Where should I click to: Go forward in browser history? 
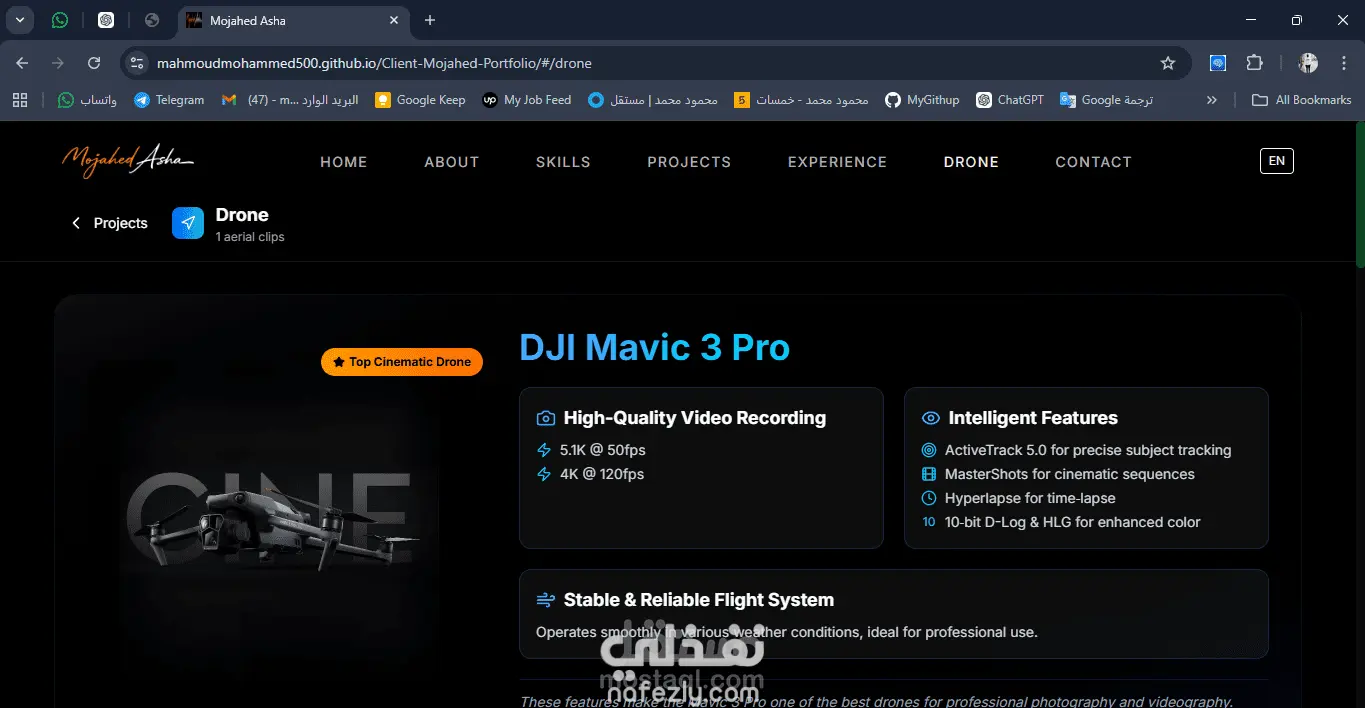[x=58, y=63]
